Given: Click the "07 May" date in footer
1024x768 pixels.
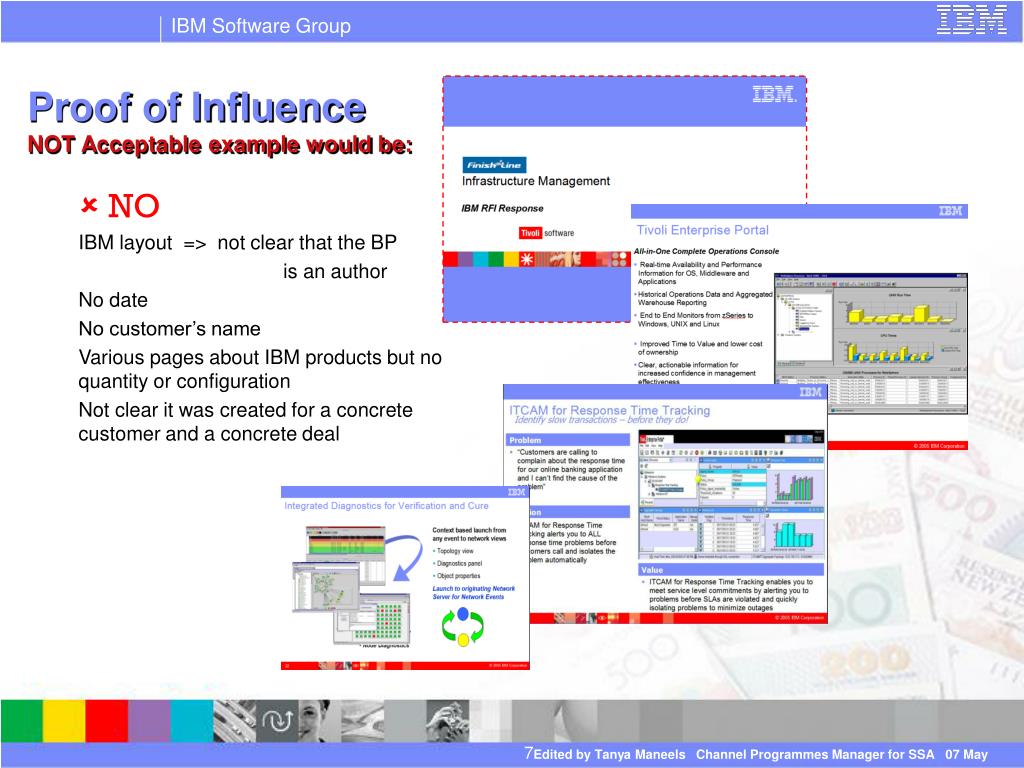Looking at the screenshot, I should pos(967,754).
